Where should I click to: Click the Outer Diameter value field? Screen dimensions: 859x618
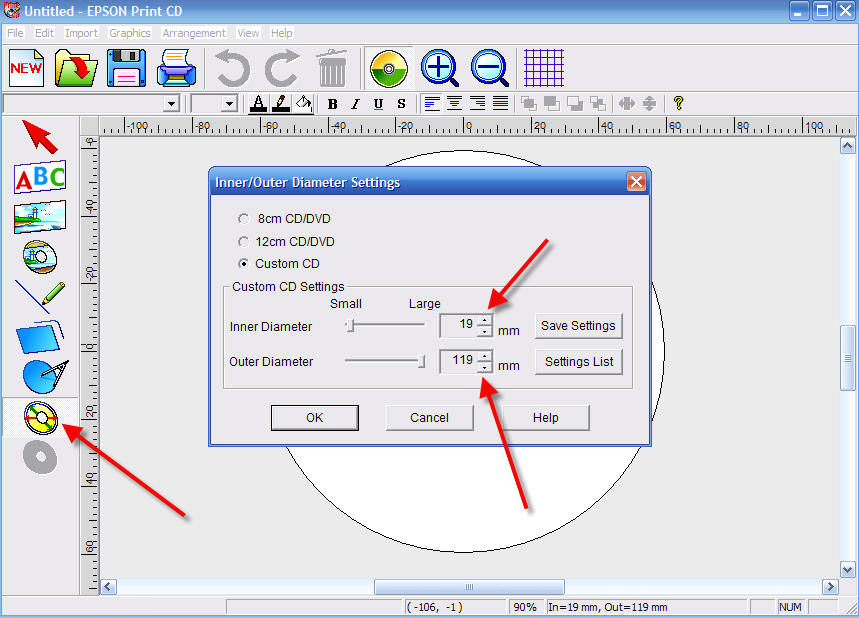[459, 361]
